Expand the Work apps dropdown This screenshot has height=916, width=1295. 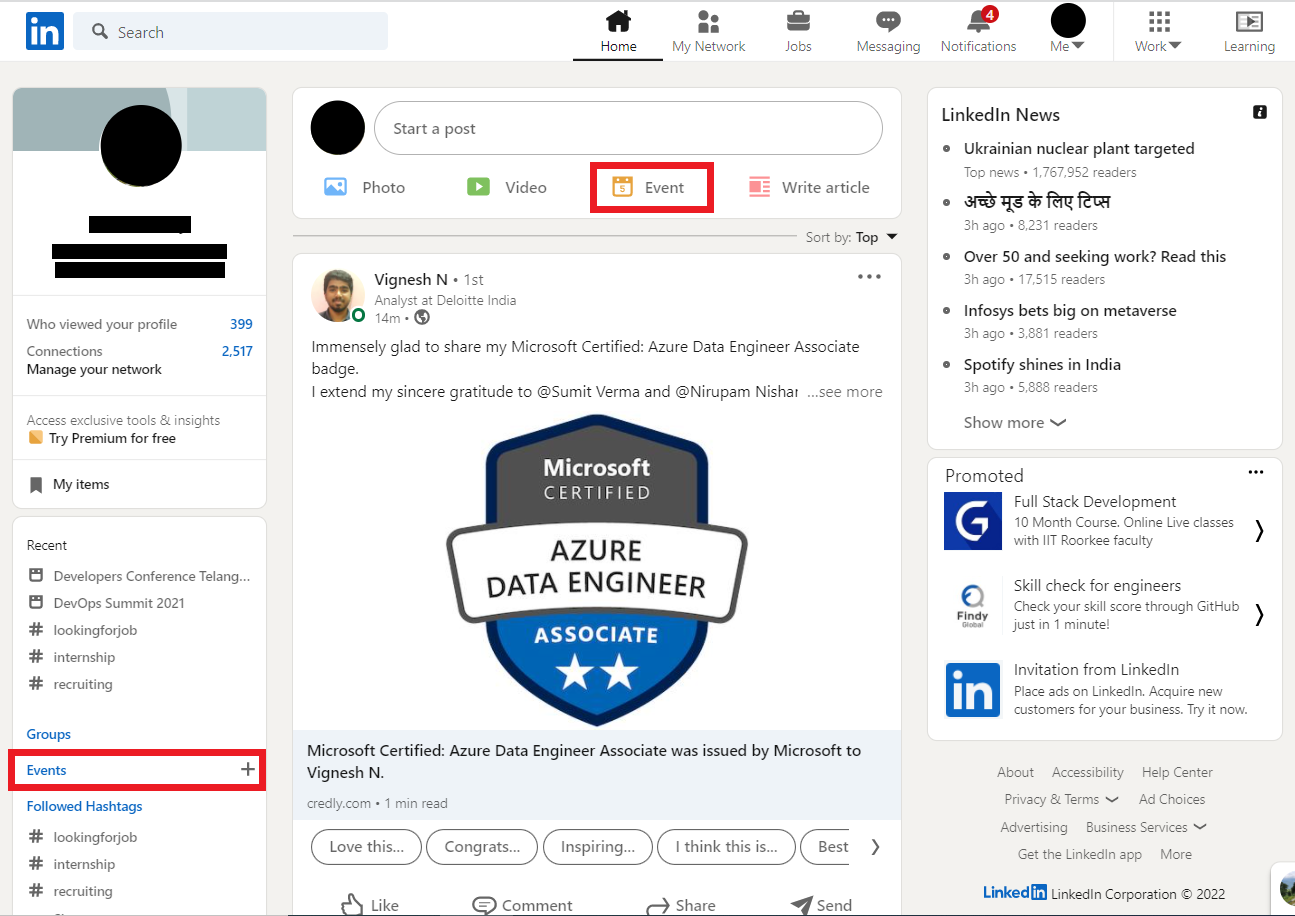click(x=1158, y=32)
